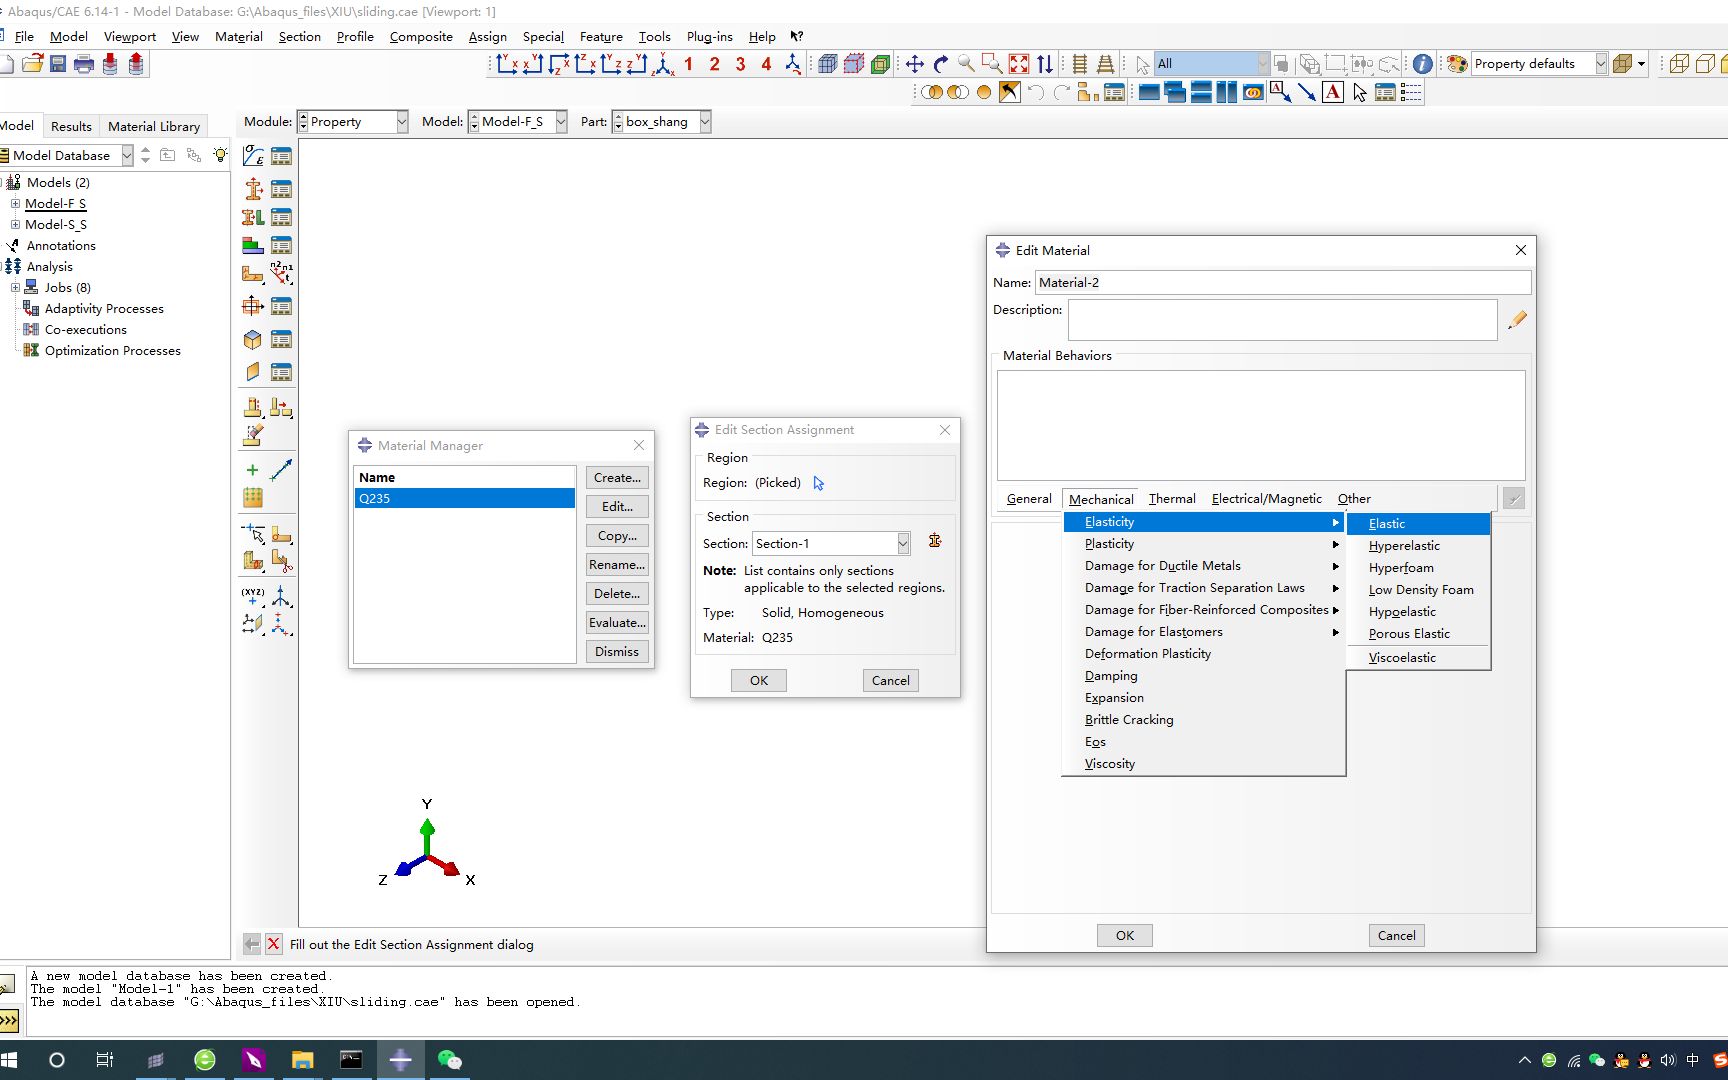The height and width of the screenshot is (1080, 1728).
Task: Select Elastic from the Elasticity submenu
Action: (x=1419, y=523)
